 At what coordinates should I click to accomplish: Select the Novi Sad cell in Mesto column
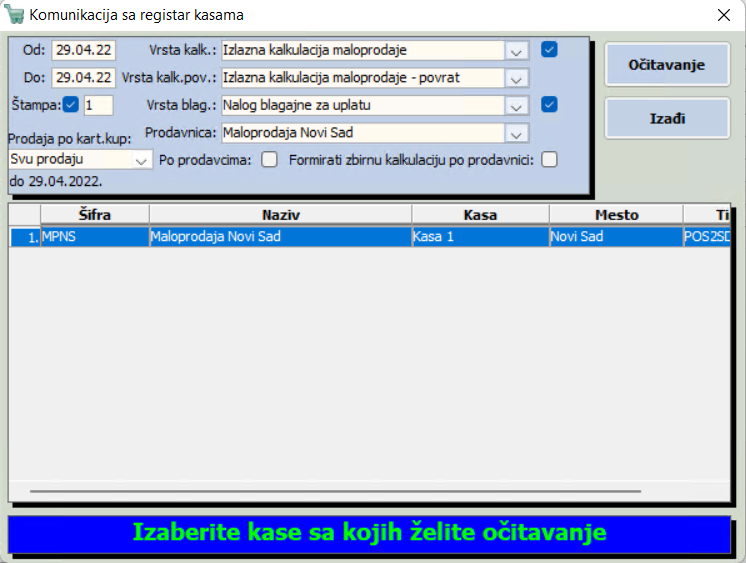tap(617, 237)
